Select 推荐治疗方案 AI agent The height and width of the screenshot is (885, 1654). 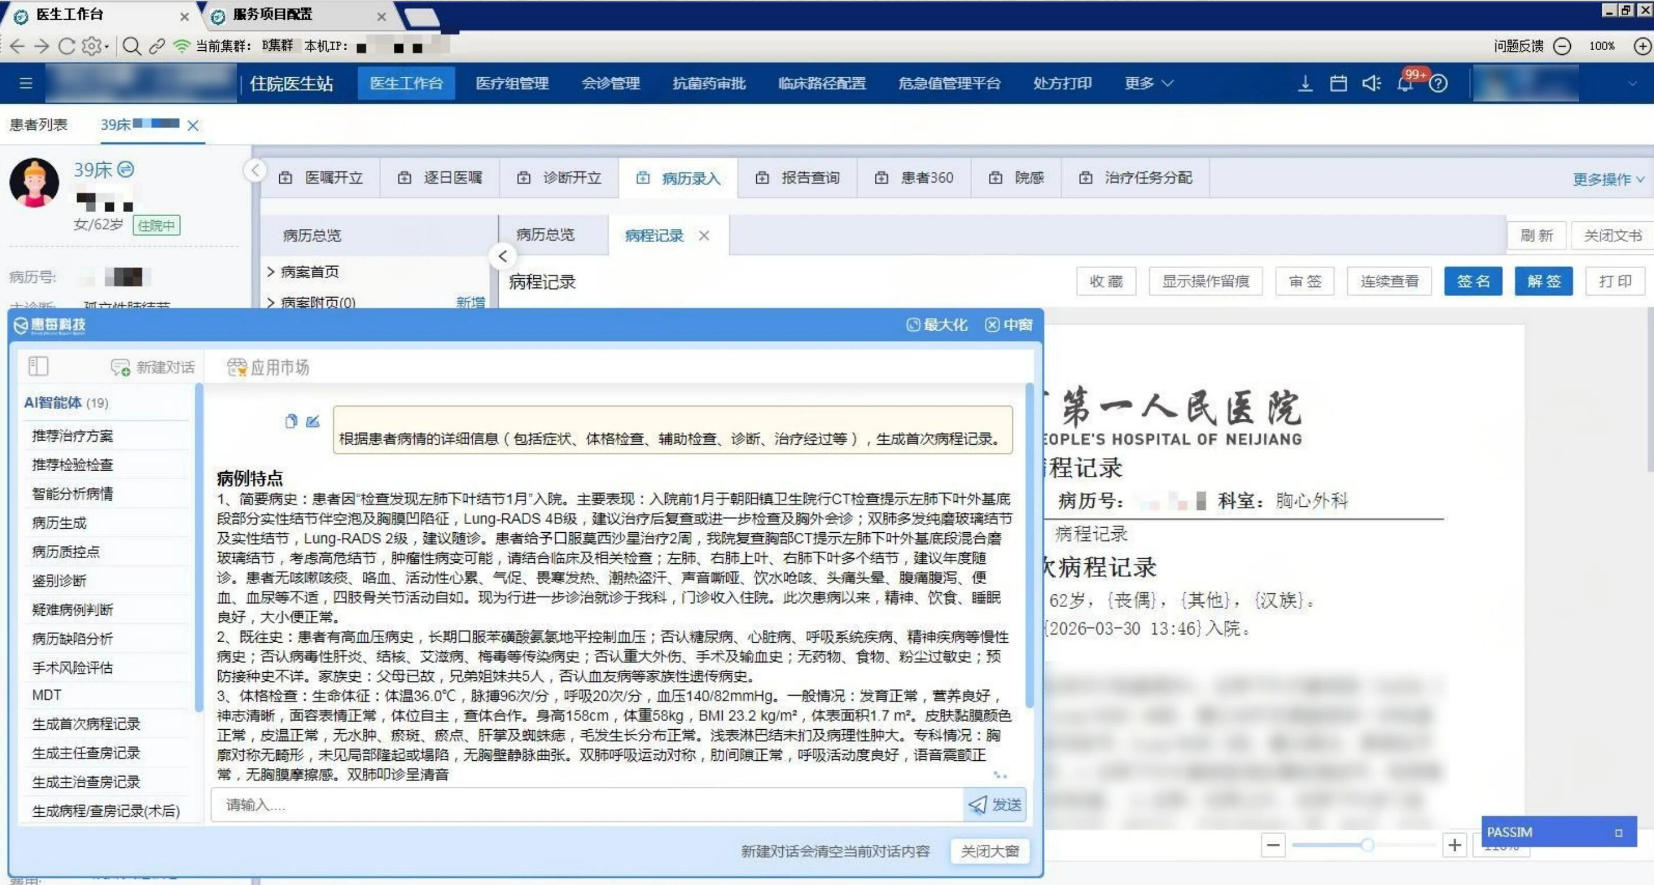73,435
